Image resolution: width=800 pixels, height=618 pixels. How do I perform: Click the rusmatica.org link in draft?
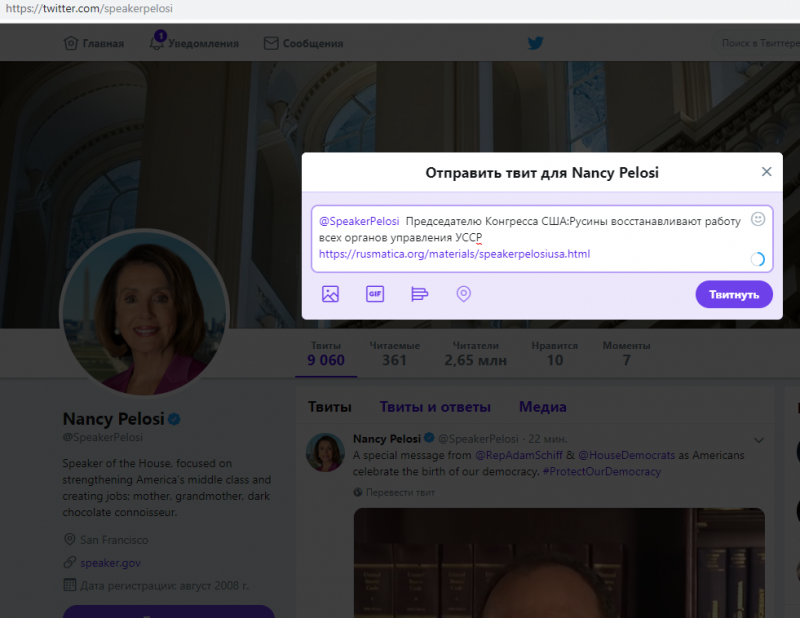(454, 254)
